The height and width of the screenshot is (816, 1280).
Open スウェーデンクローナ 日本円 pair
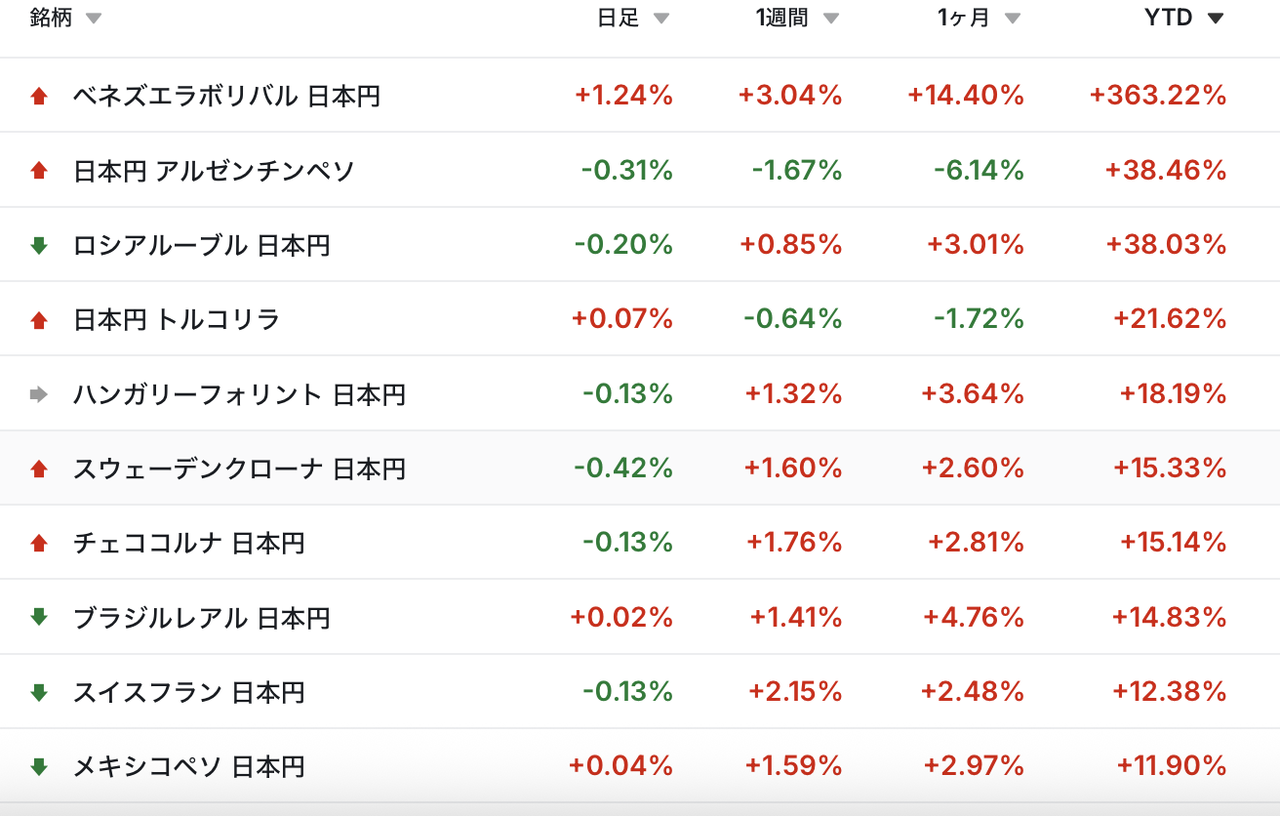239,468
